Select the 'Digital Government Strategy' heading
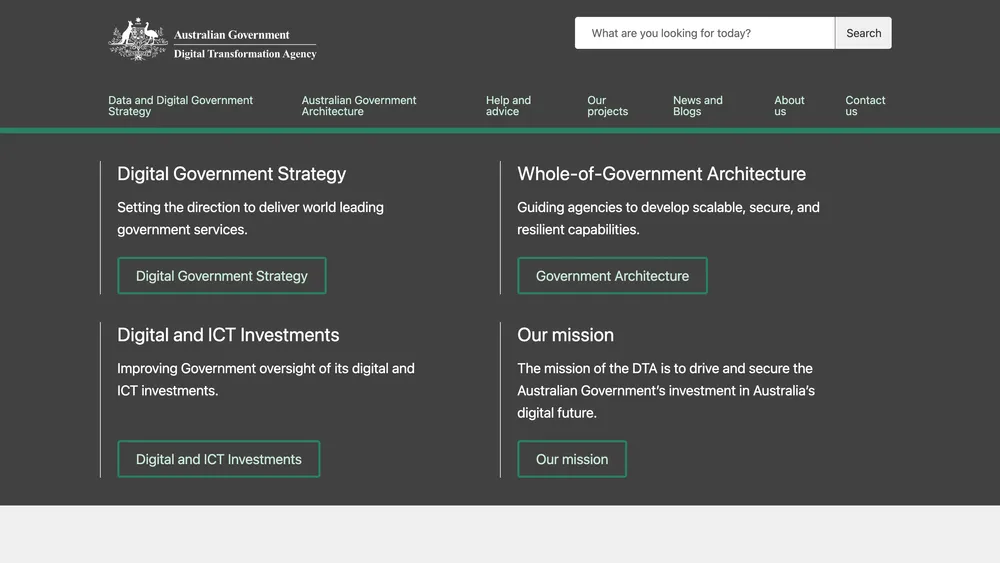 coord(232,174)
